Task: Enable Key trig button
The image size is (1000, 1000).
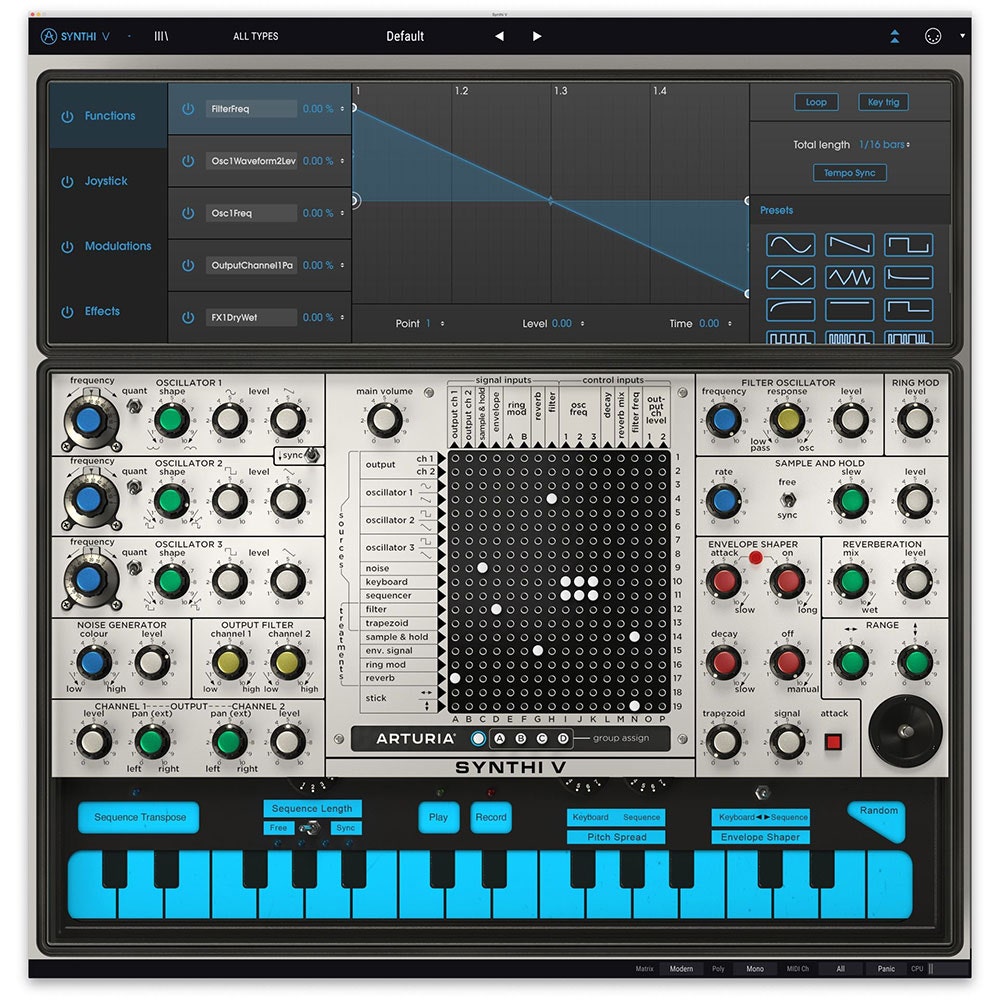Action: pyautogui.click(x=883, y=102)
